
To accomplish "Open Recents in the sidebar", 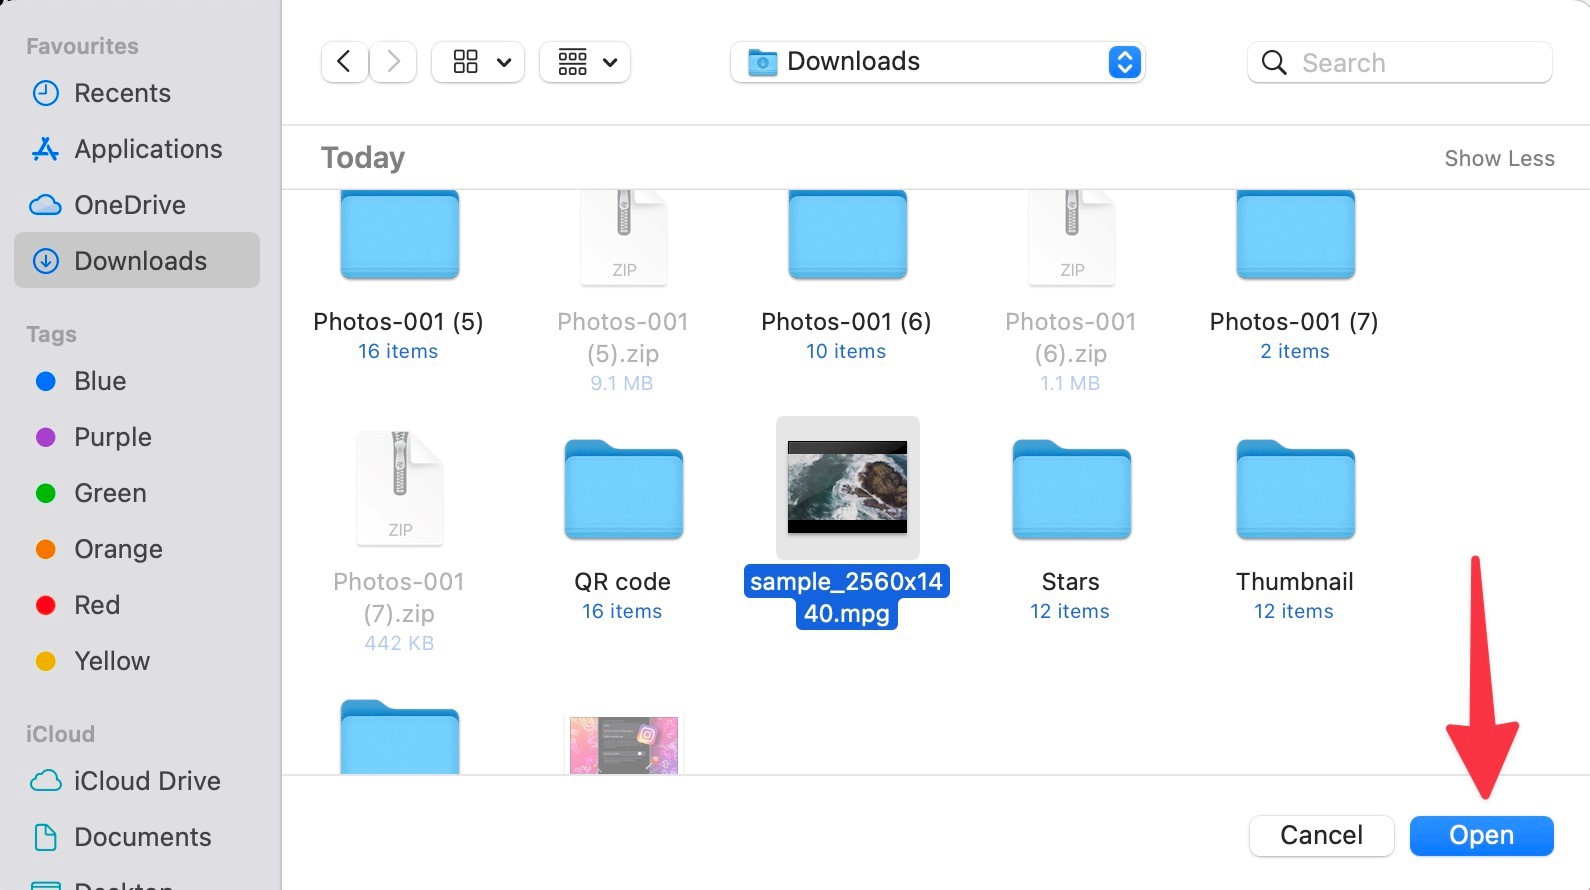I will 137,93.
